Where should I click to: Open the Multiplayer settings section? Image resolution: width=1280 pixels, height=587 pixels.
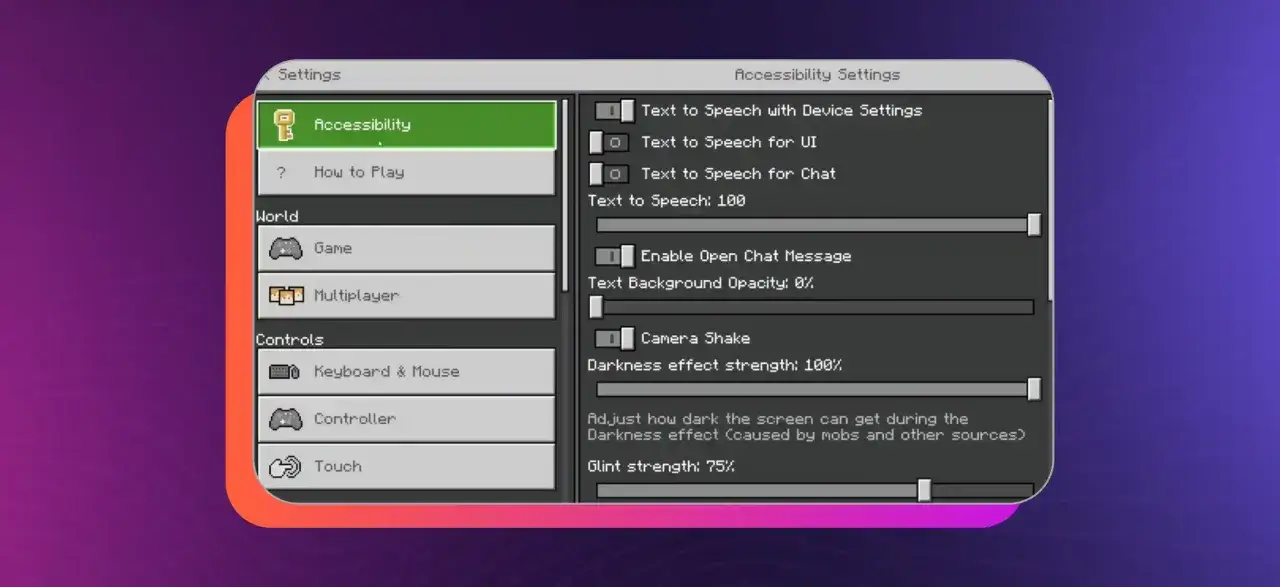406,296
